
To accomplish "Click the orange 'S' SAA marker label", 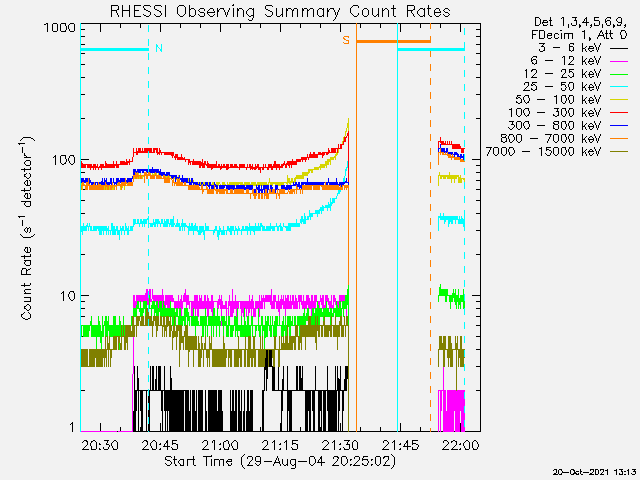I will click(346, 40).
